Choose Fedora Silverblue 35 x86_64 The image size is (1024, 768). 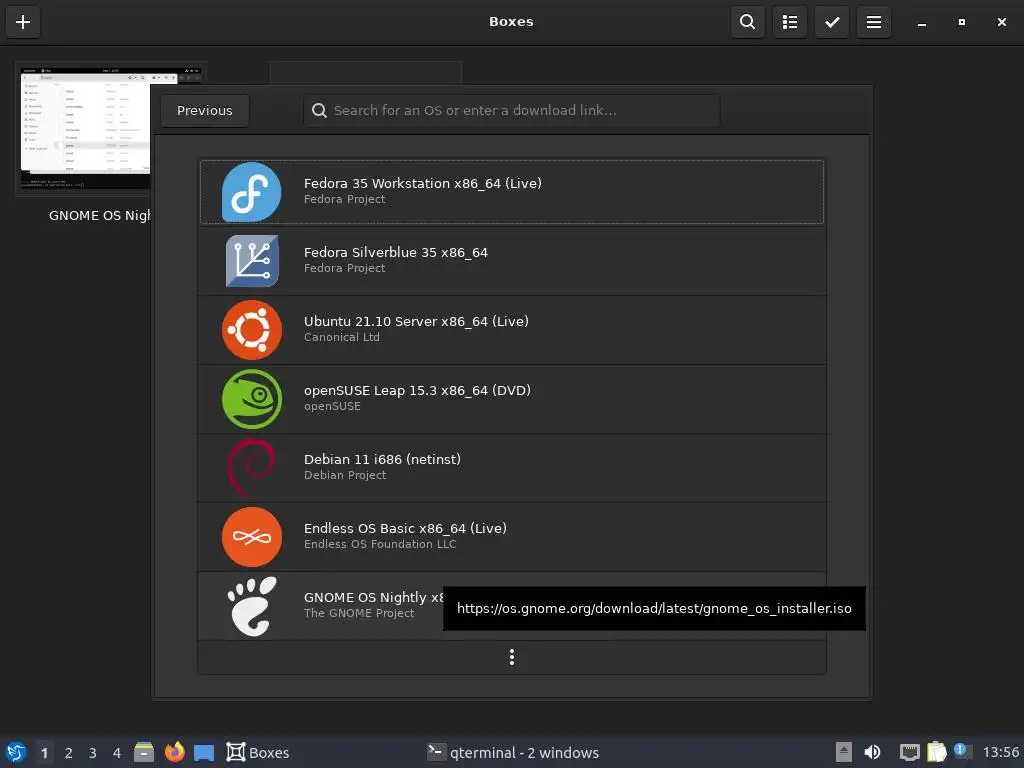tap(511, 261)
